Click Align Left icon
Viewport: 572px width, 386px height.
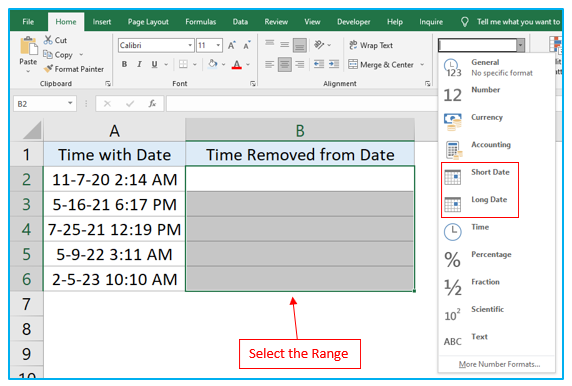(270, 65)
